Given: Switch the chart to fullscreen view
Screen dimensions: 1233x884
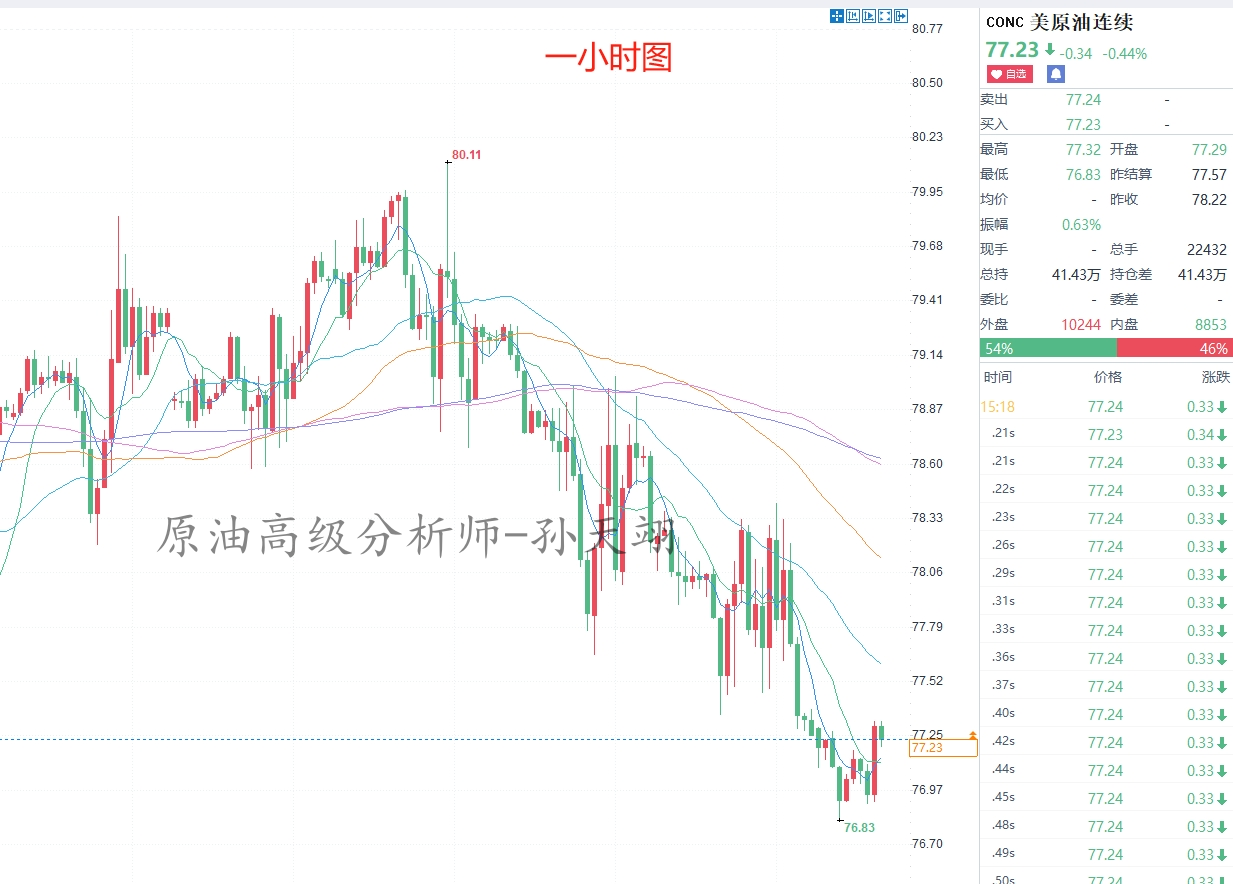Looking at the screenshot, I should (885, 15).
